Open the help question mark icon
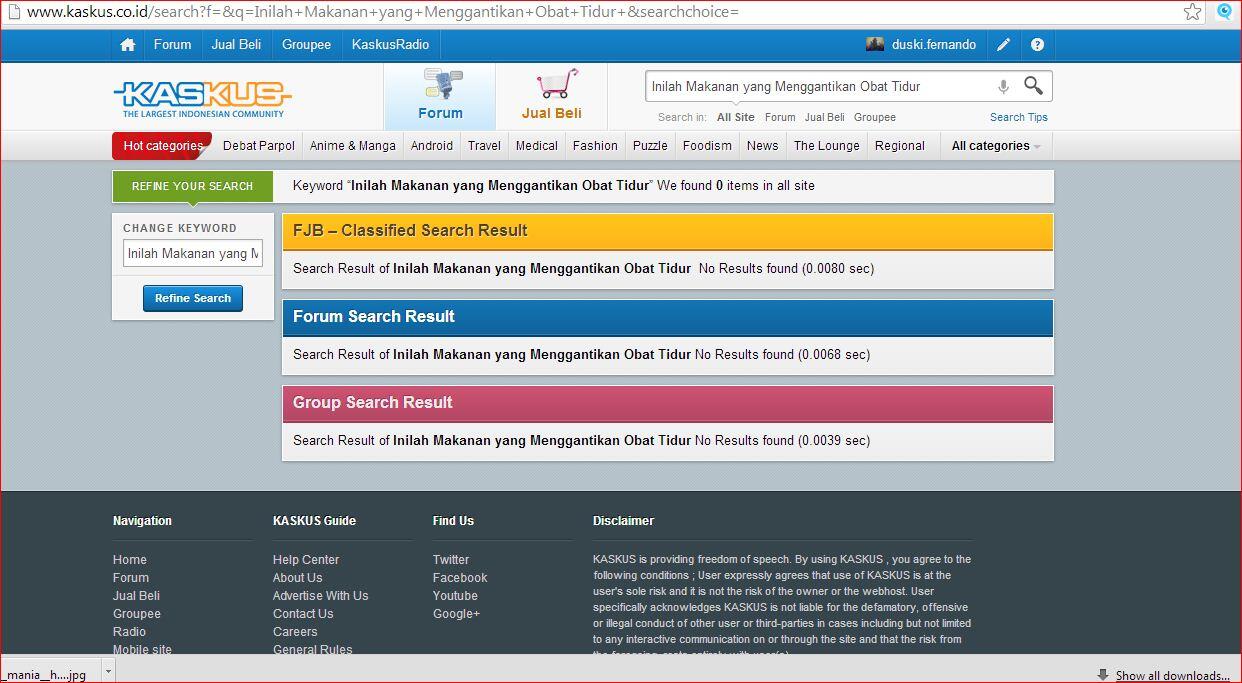Viewport: 1242px width, 683px height. [1037, 45]
